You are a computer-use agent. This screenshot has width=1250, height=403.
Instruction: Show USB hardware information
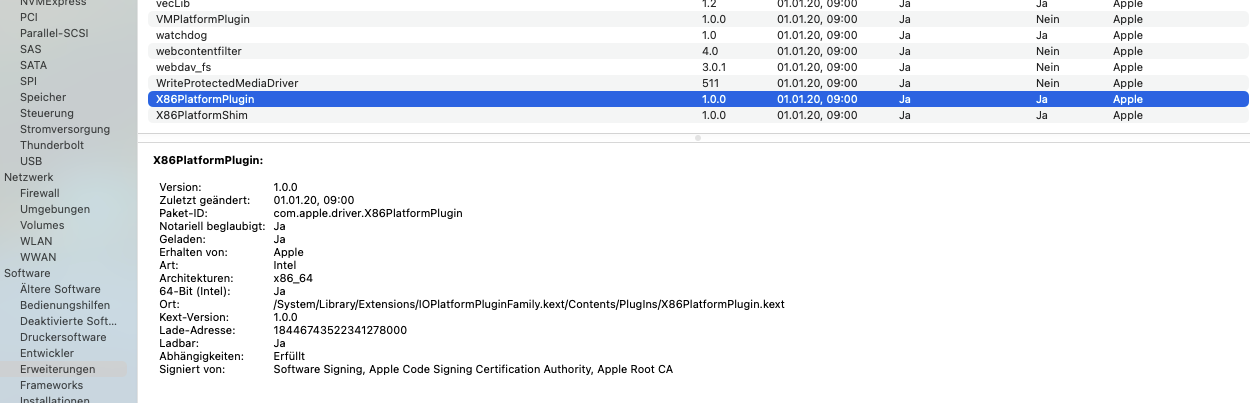tap(31, 161)
